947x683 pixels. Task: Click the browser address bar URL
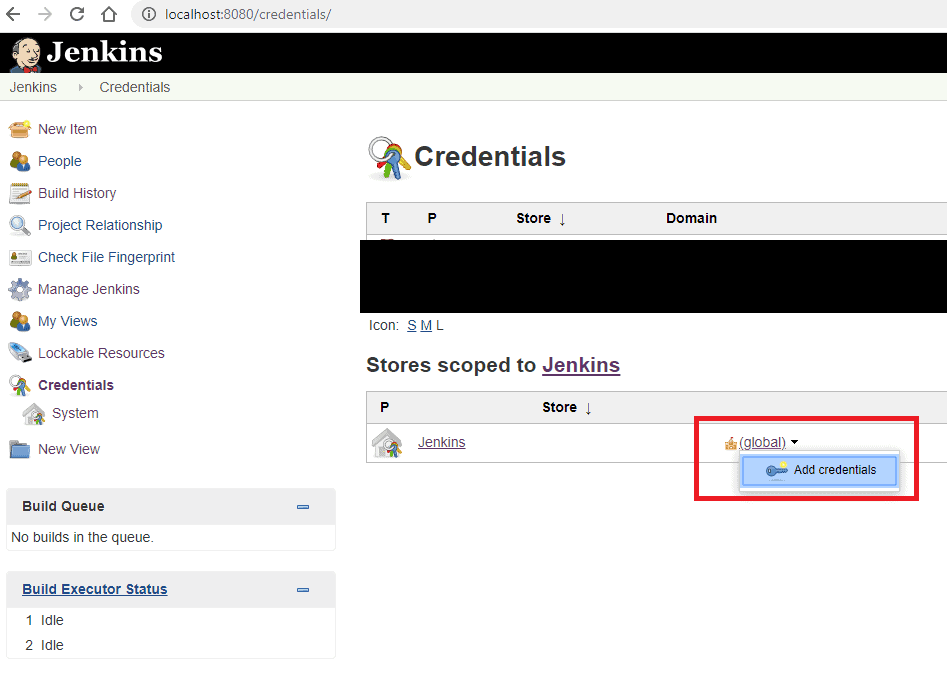point(248,15)
